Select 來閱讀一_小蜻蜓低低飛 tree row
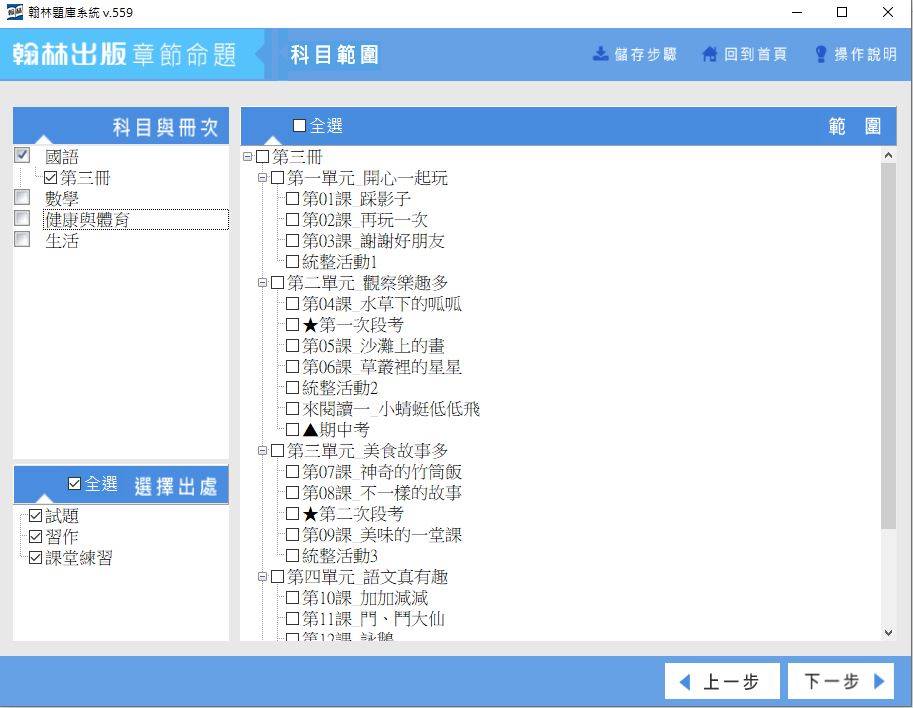The image size is (913, 708). (391, 409)
